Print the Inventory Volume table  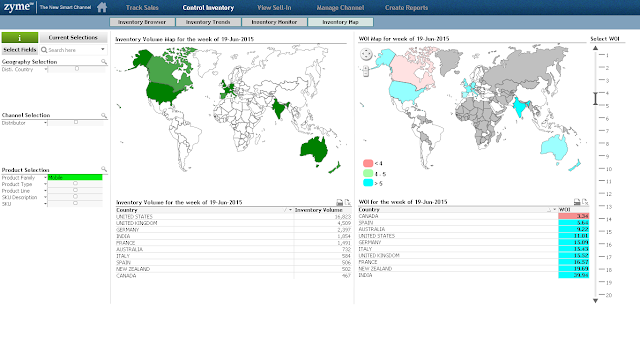point(339,202)
